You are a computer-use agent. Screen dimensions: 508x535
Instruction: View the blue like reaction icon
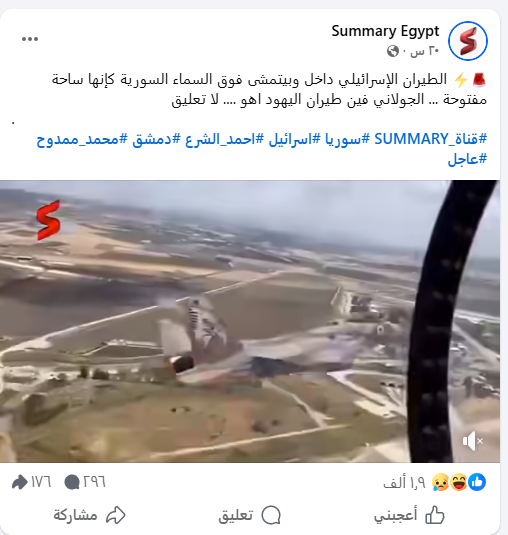coord(477,482)
